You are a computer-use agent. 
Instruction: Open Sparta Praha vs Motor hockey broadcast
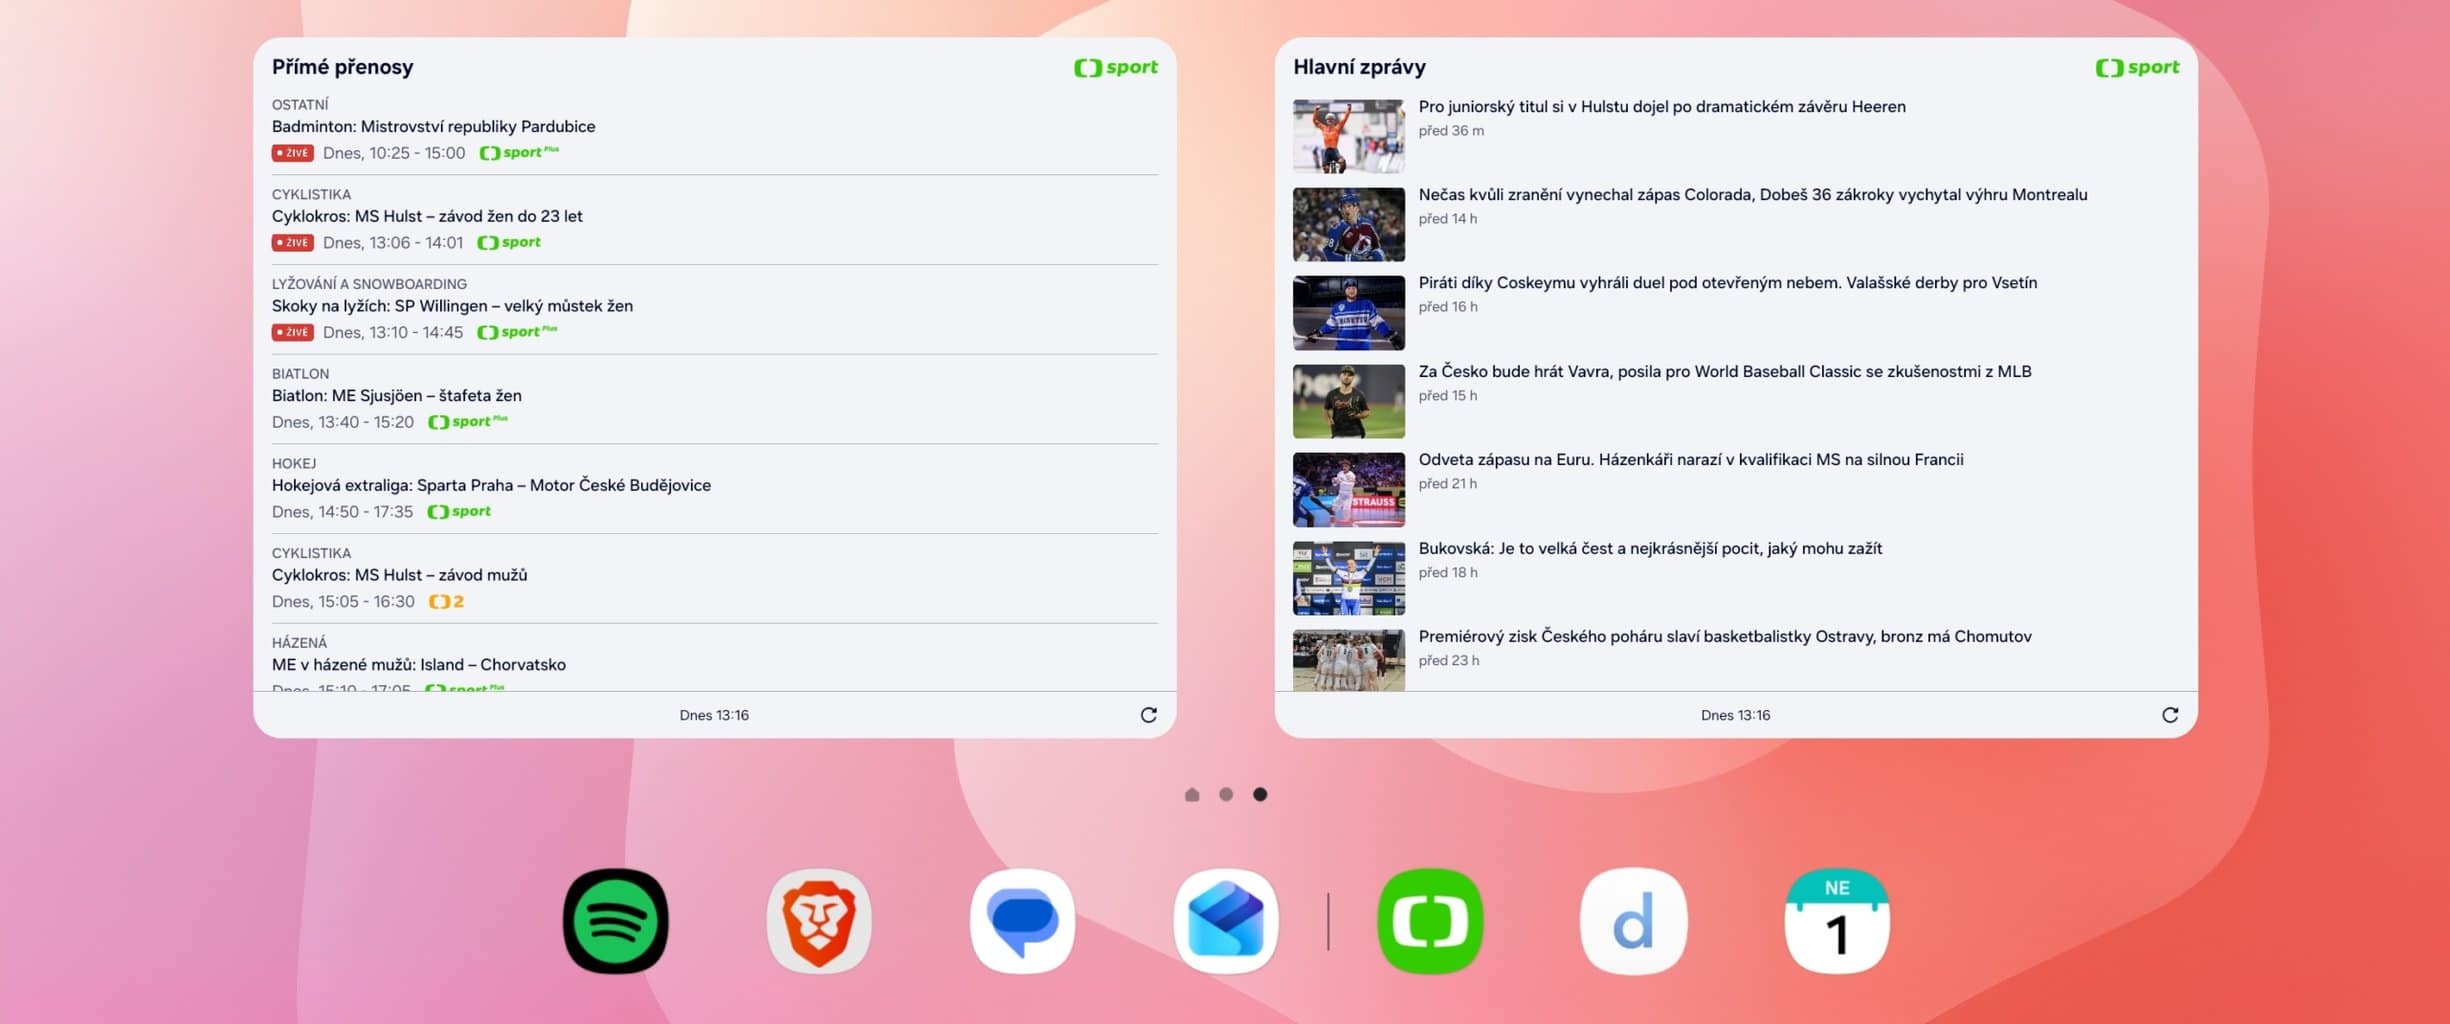(491, 485)
